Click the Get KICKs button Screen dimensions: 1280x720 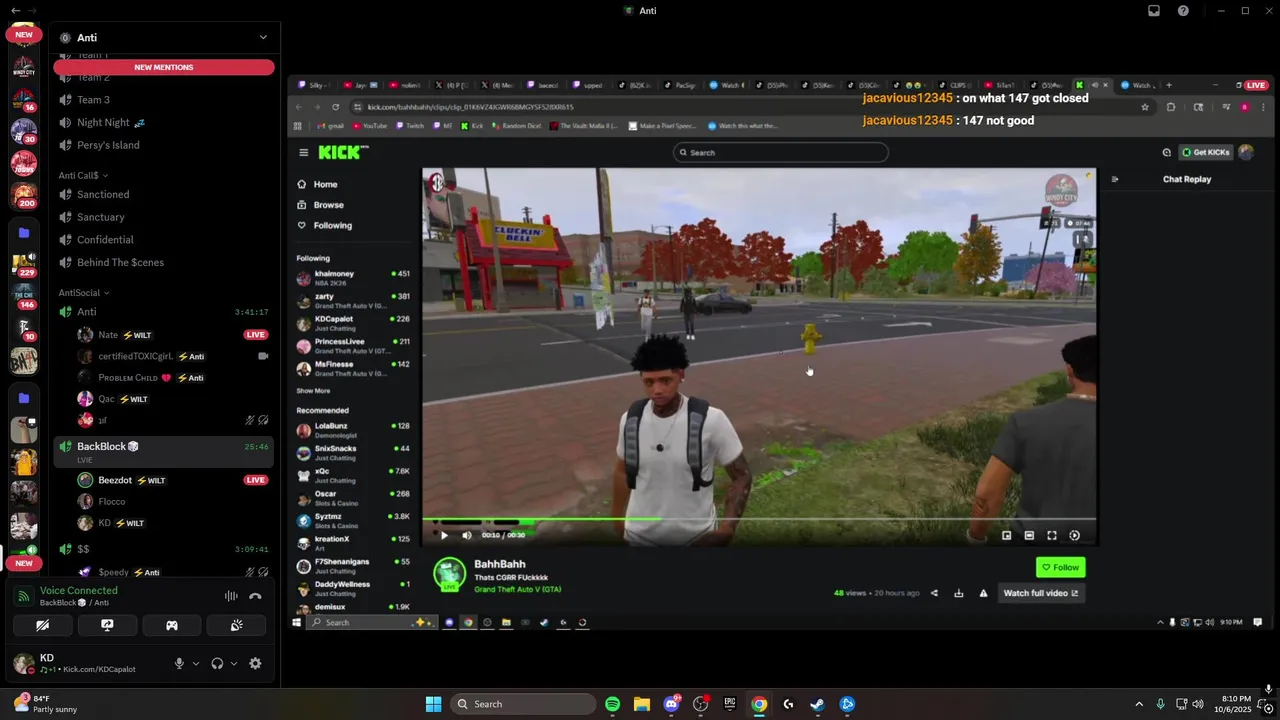click(1206, 152)
